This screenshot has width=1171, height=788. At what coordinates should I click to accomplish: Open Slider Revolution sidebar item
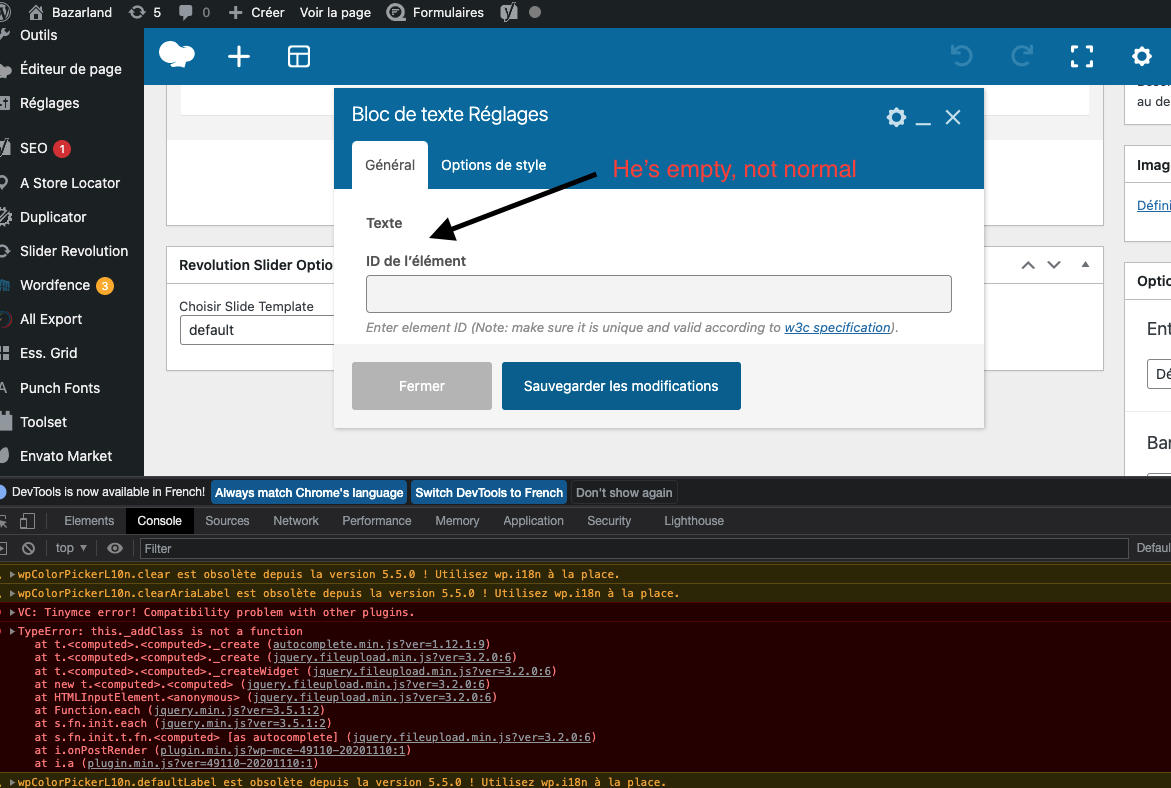pyautogui.click(x=74, y=251)
